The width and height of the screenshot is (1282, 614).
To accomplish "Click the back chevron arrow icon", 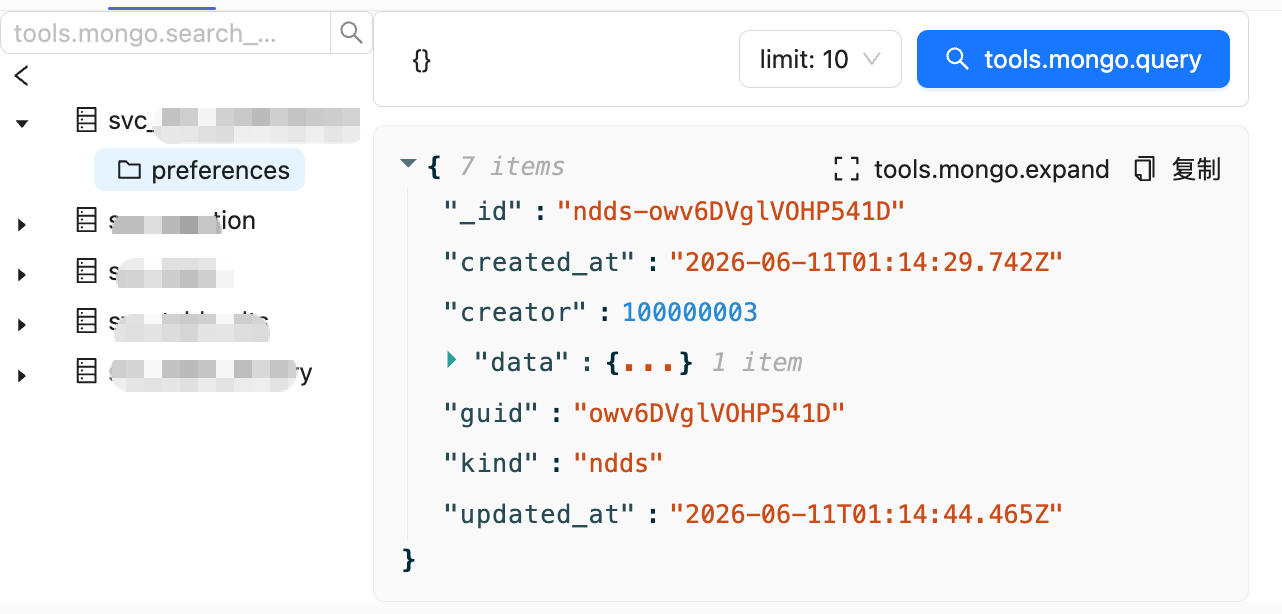I will pos(21,75).
